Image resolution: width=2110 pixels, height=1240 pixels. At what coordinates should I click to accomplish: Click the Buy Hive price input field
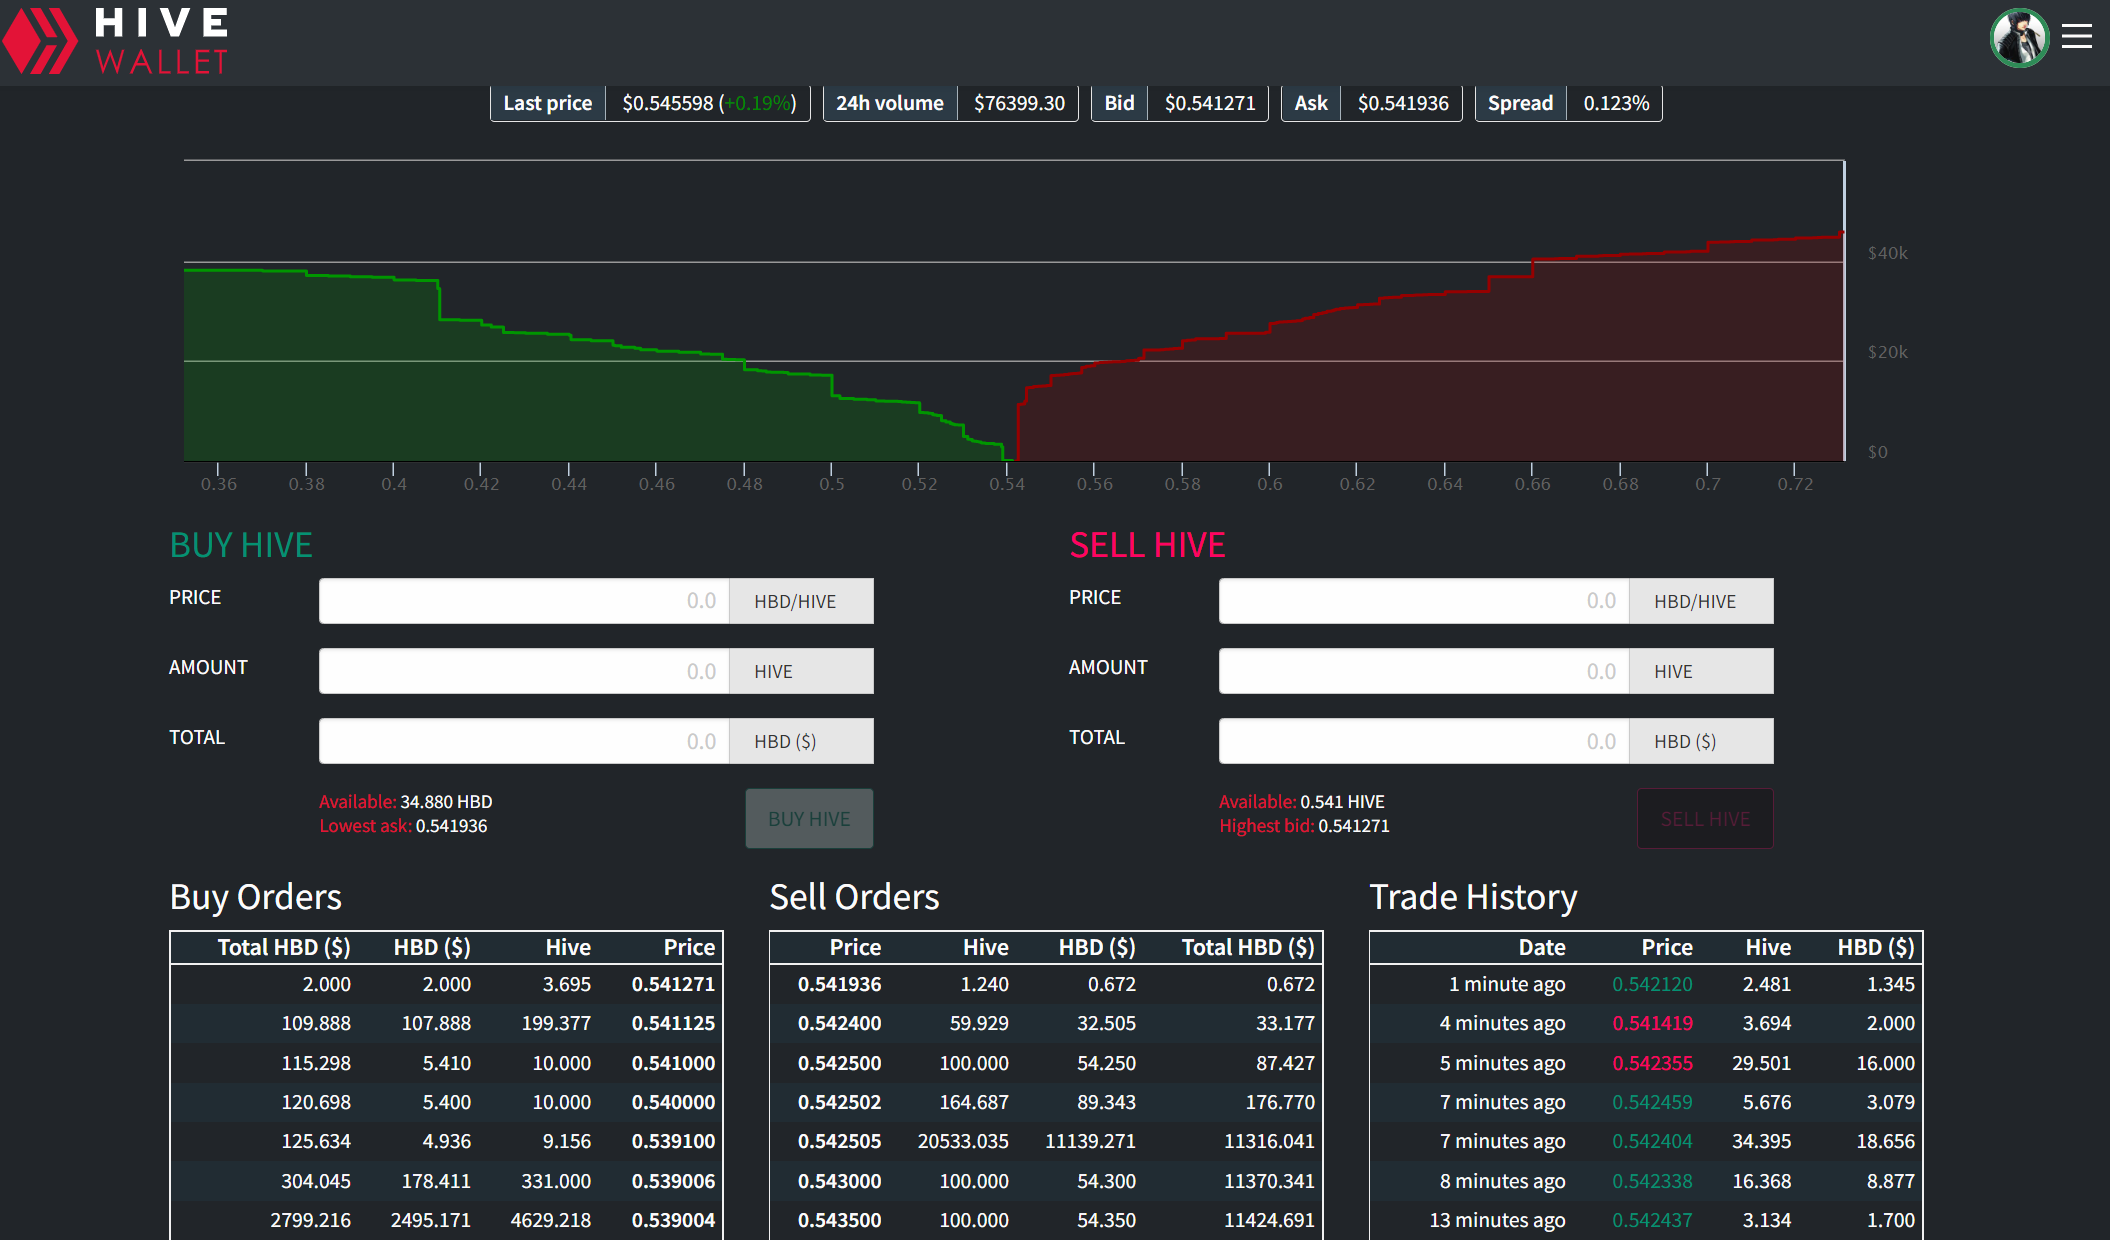(524, 601)
